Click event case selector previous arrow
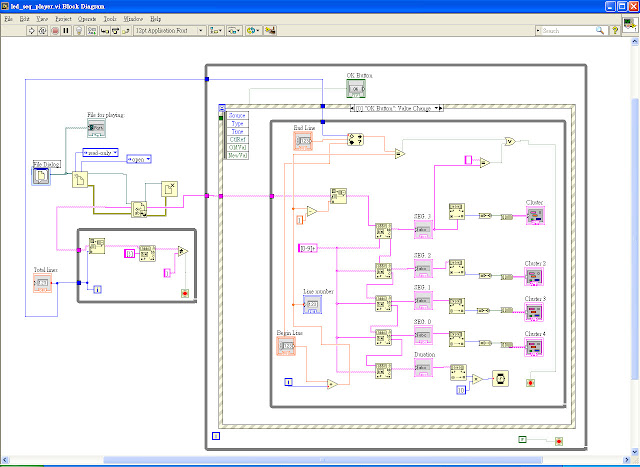This screenshot has width=640, height=467. click(352, 108)
